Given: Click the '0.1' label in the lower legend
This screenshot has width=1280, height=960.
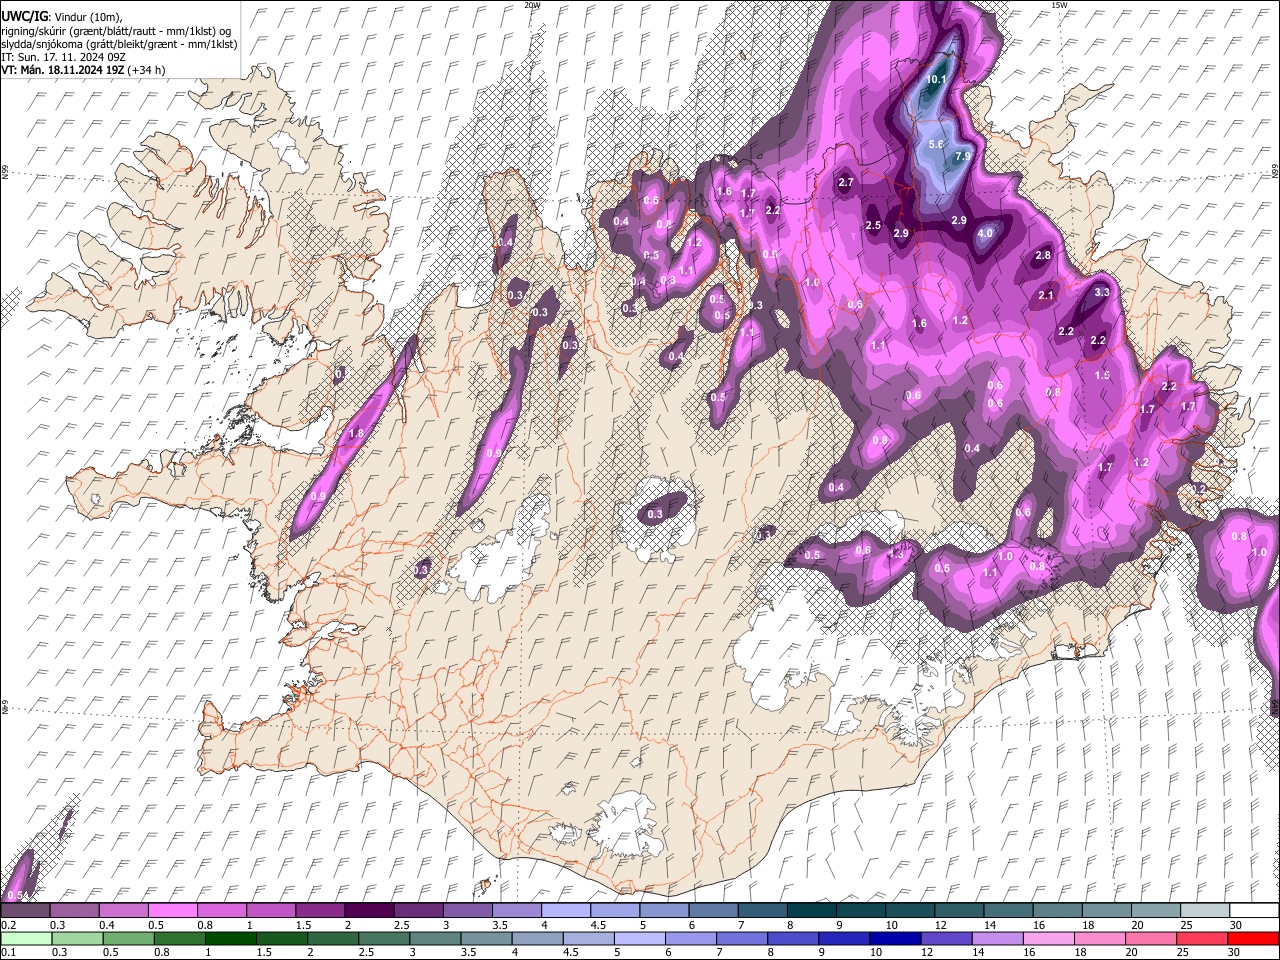Looking at the screenshot, I should tap(9, 953).
